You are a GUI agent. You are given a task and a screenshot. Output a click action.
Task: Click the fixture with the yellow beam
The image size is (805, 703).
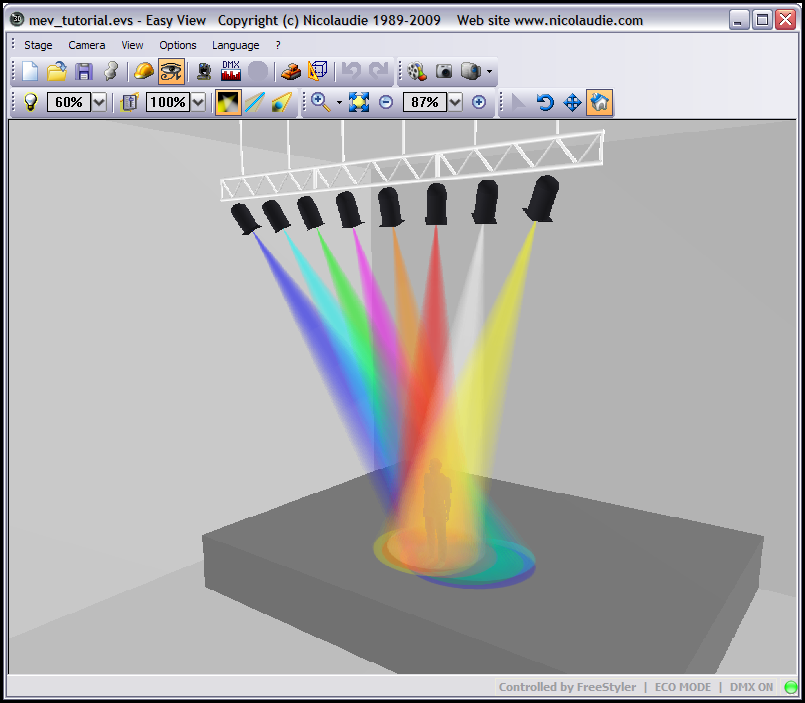[x=540, y=199]
